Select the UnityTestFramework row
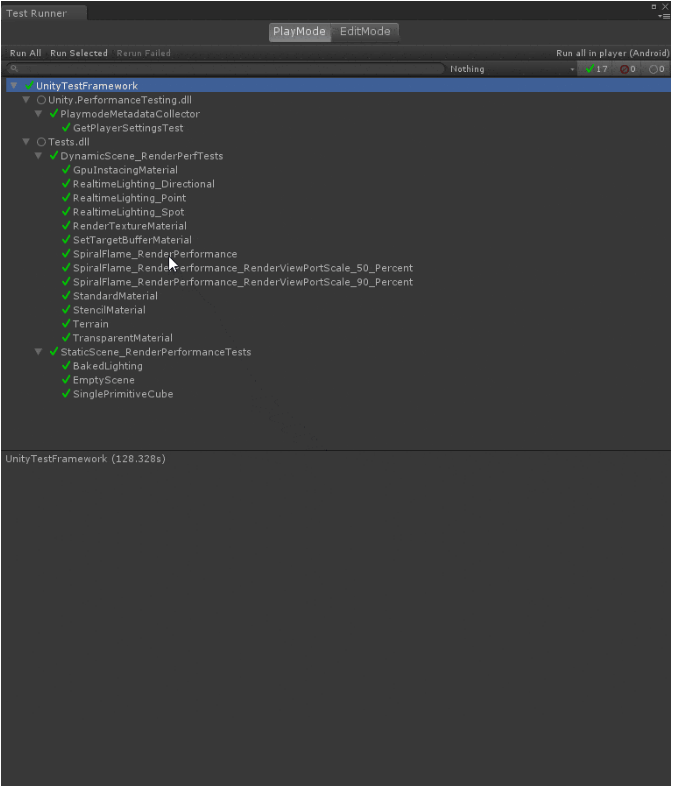 point(338,86)
